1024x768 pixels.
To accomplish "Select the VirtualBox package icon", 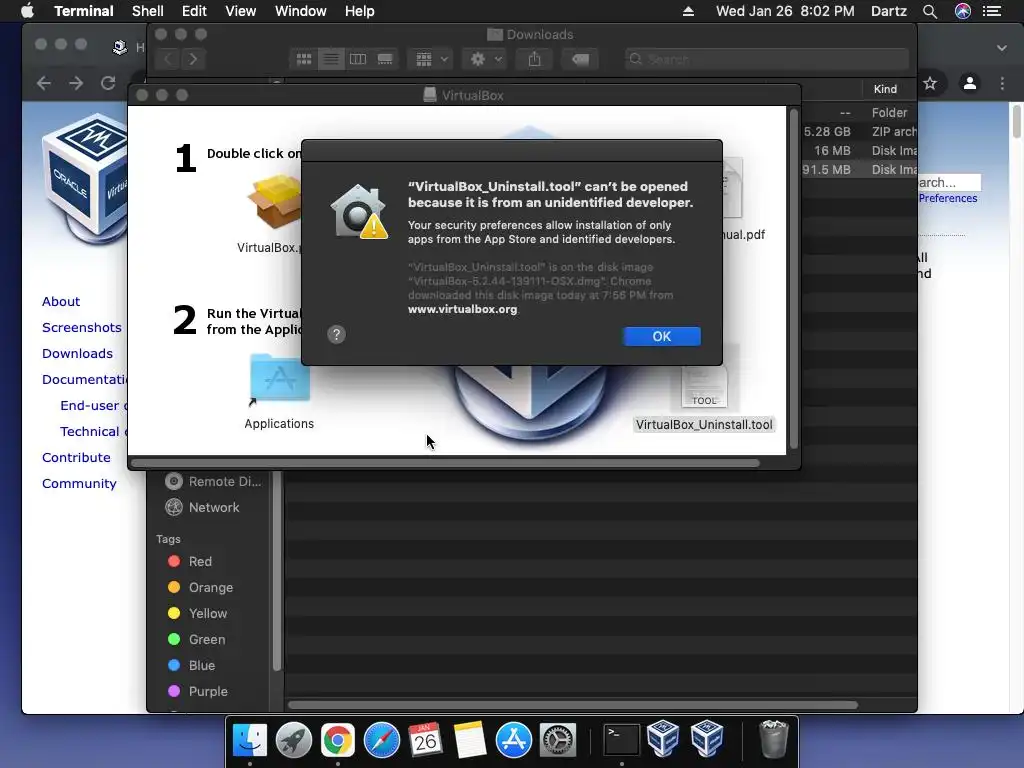I will pyautogui.click(x=275, y=202).
